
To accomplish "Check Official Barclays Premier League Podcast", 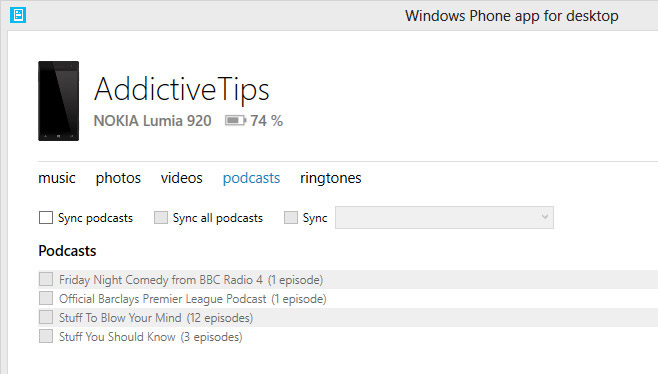I will point(46,298).
